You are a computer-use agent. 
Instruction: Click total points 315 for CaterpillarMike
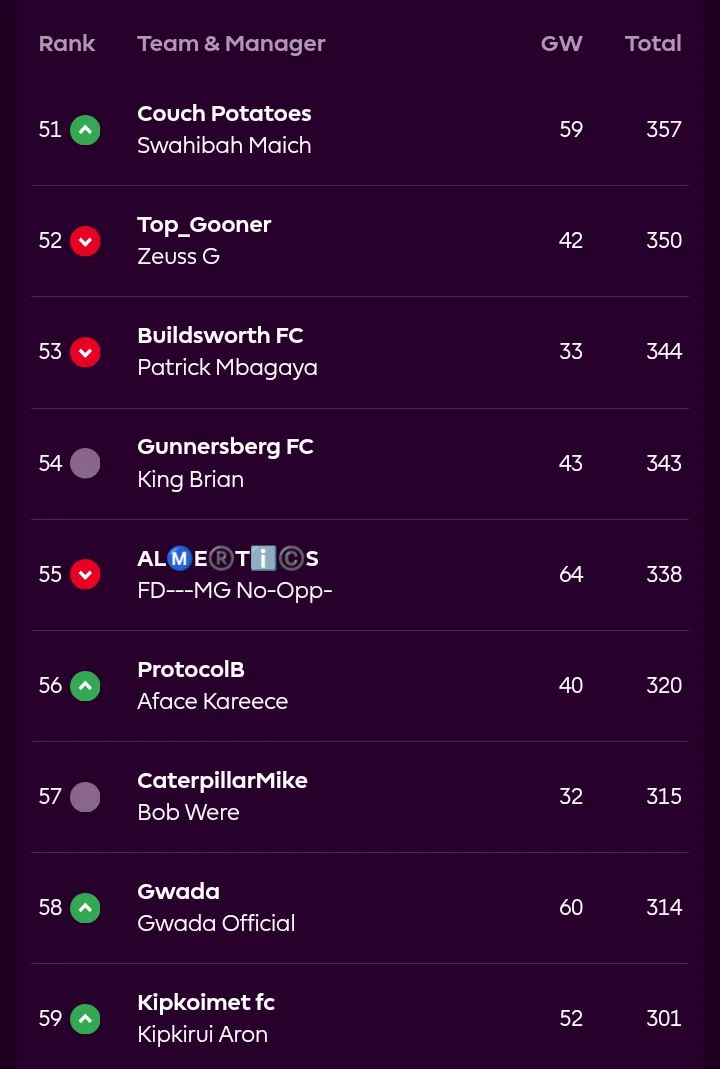[x=664, y=796]
